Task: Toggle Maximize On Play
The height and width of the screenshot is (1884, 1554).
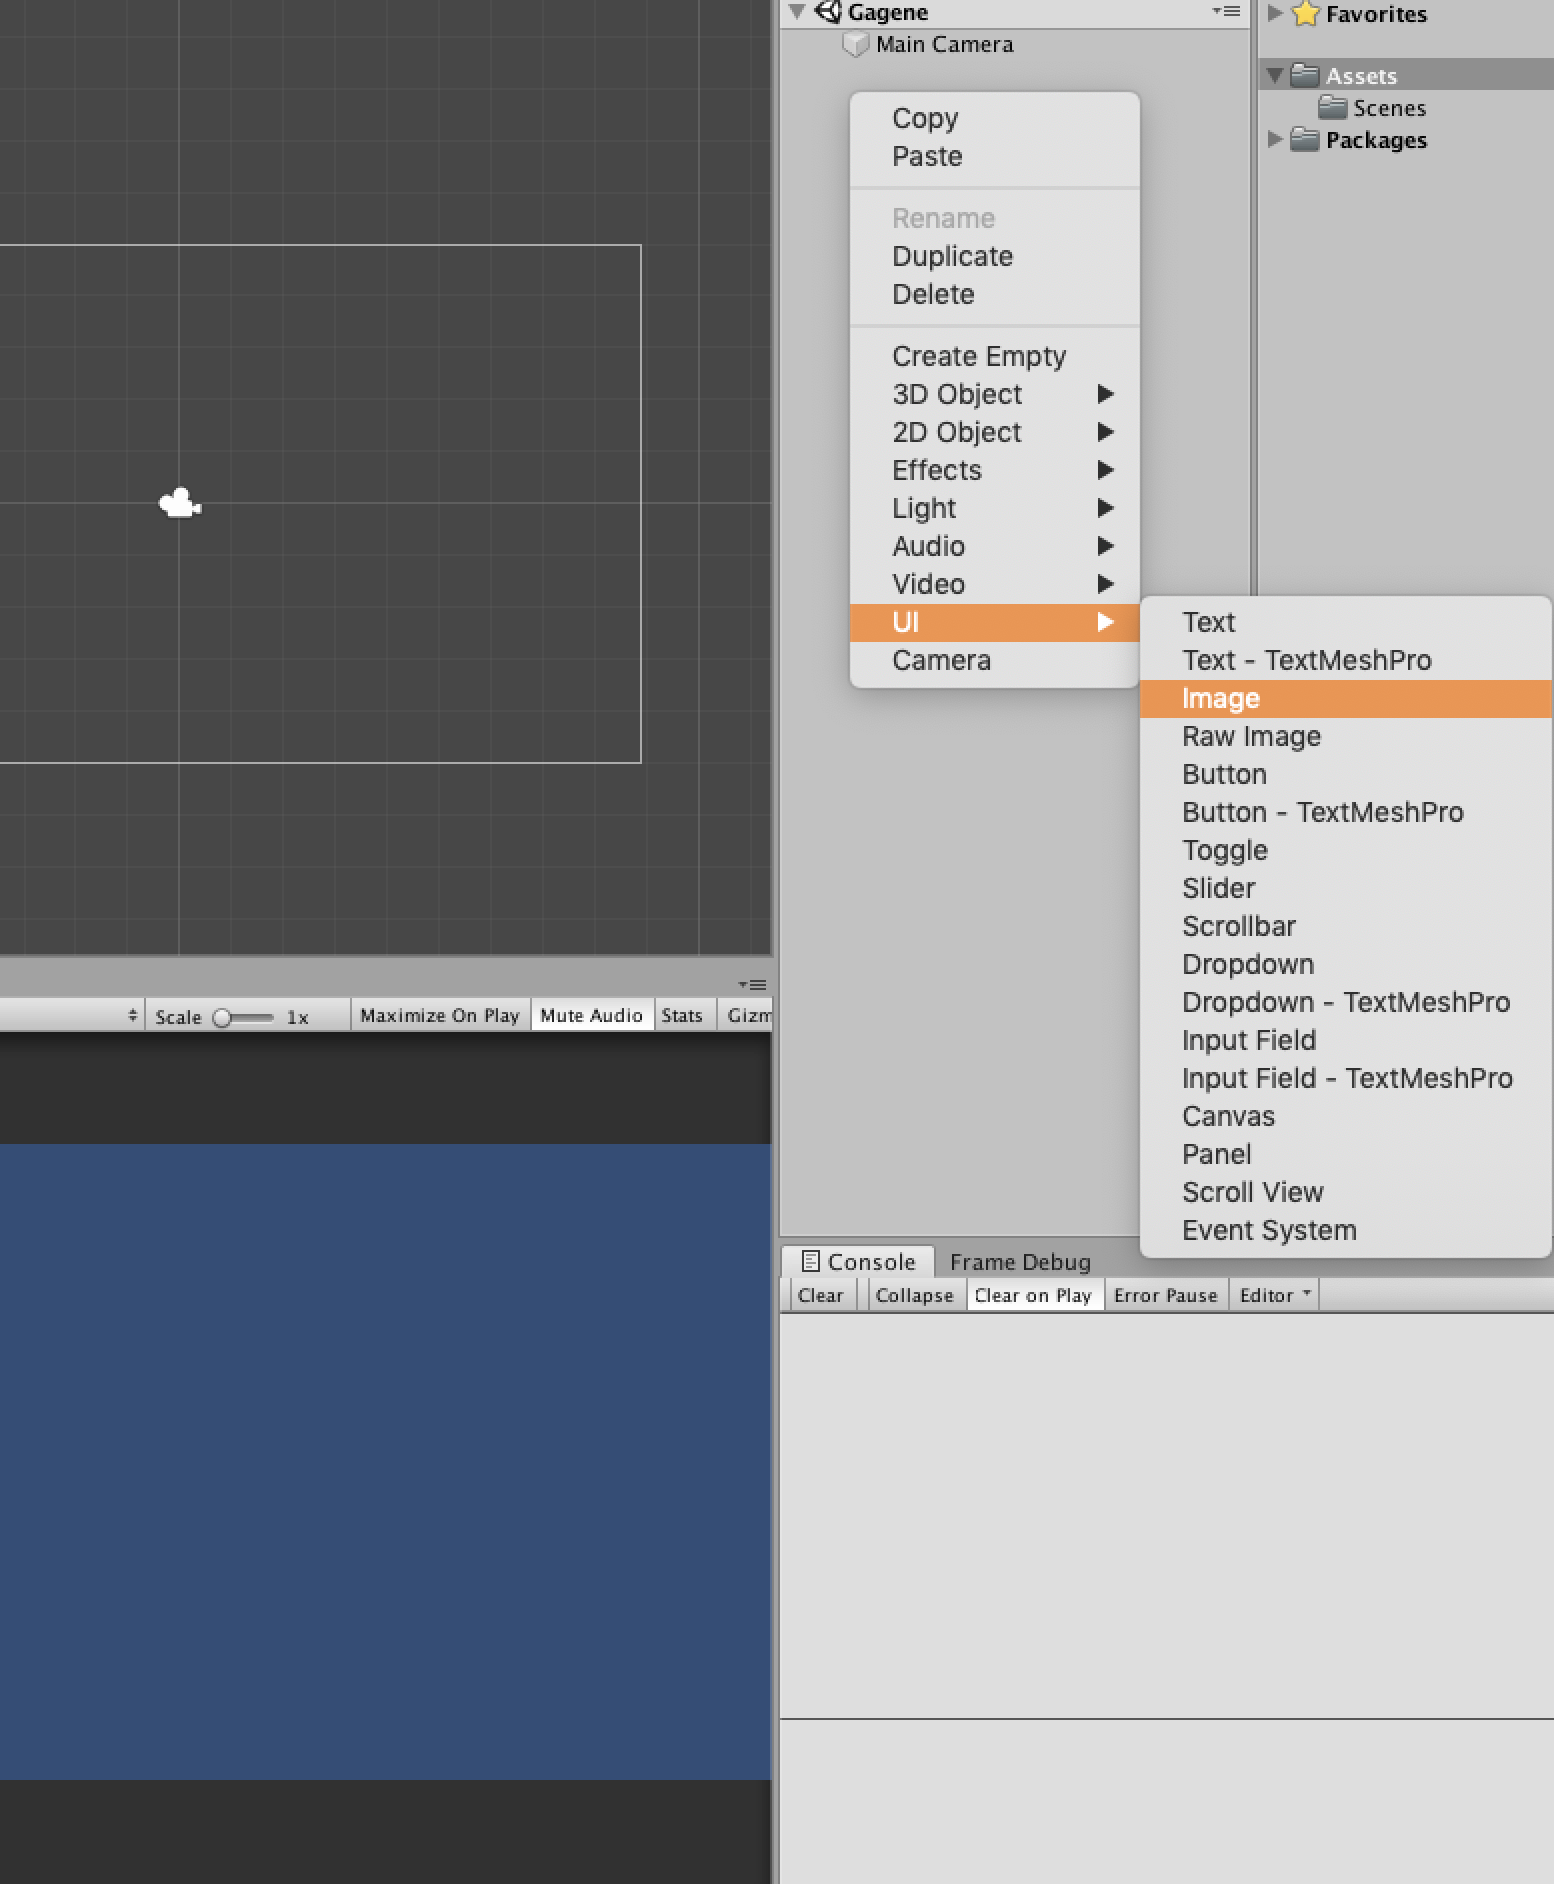Action: (x=440, y=1015)
